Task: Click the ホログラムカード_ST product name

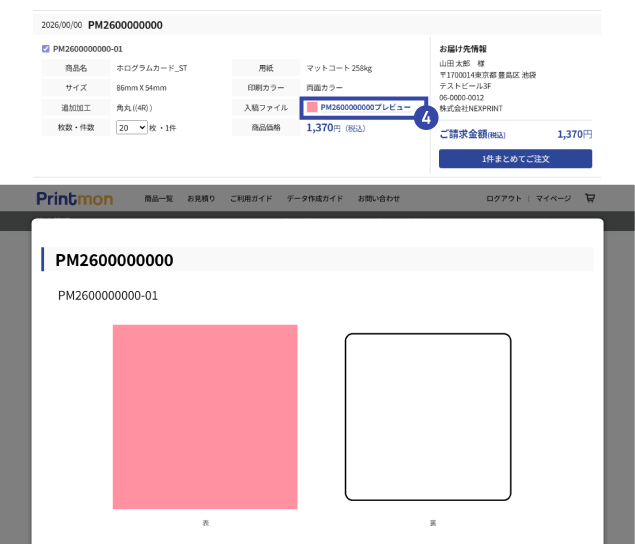Action: point(152,68)
